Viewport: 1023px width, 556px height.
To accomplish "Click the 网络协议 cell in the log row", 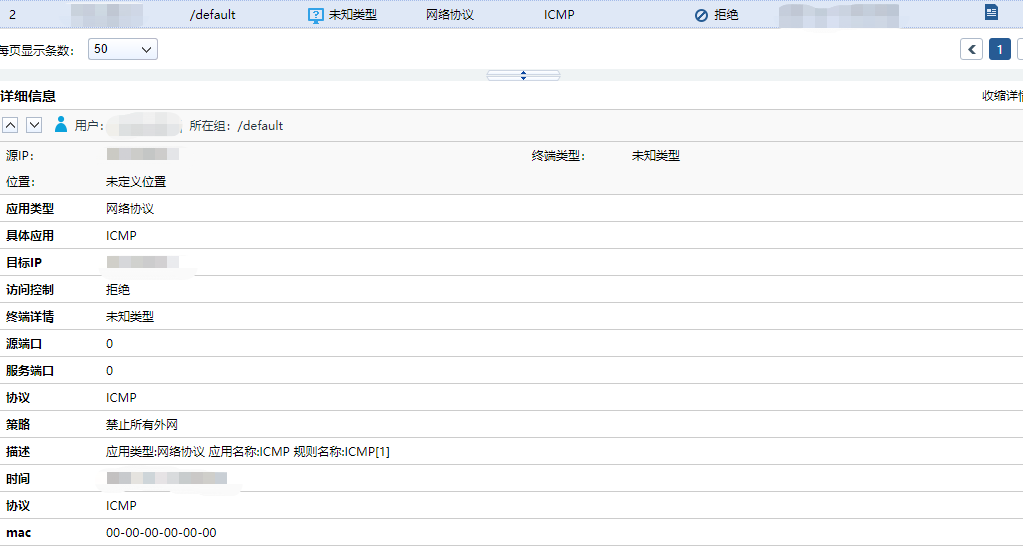I will coord(449,15).
